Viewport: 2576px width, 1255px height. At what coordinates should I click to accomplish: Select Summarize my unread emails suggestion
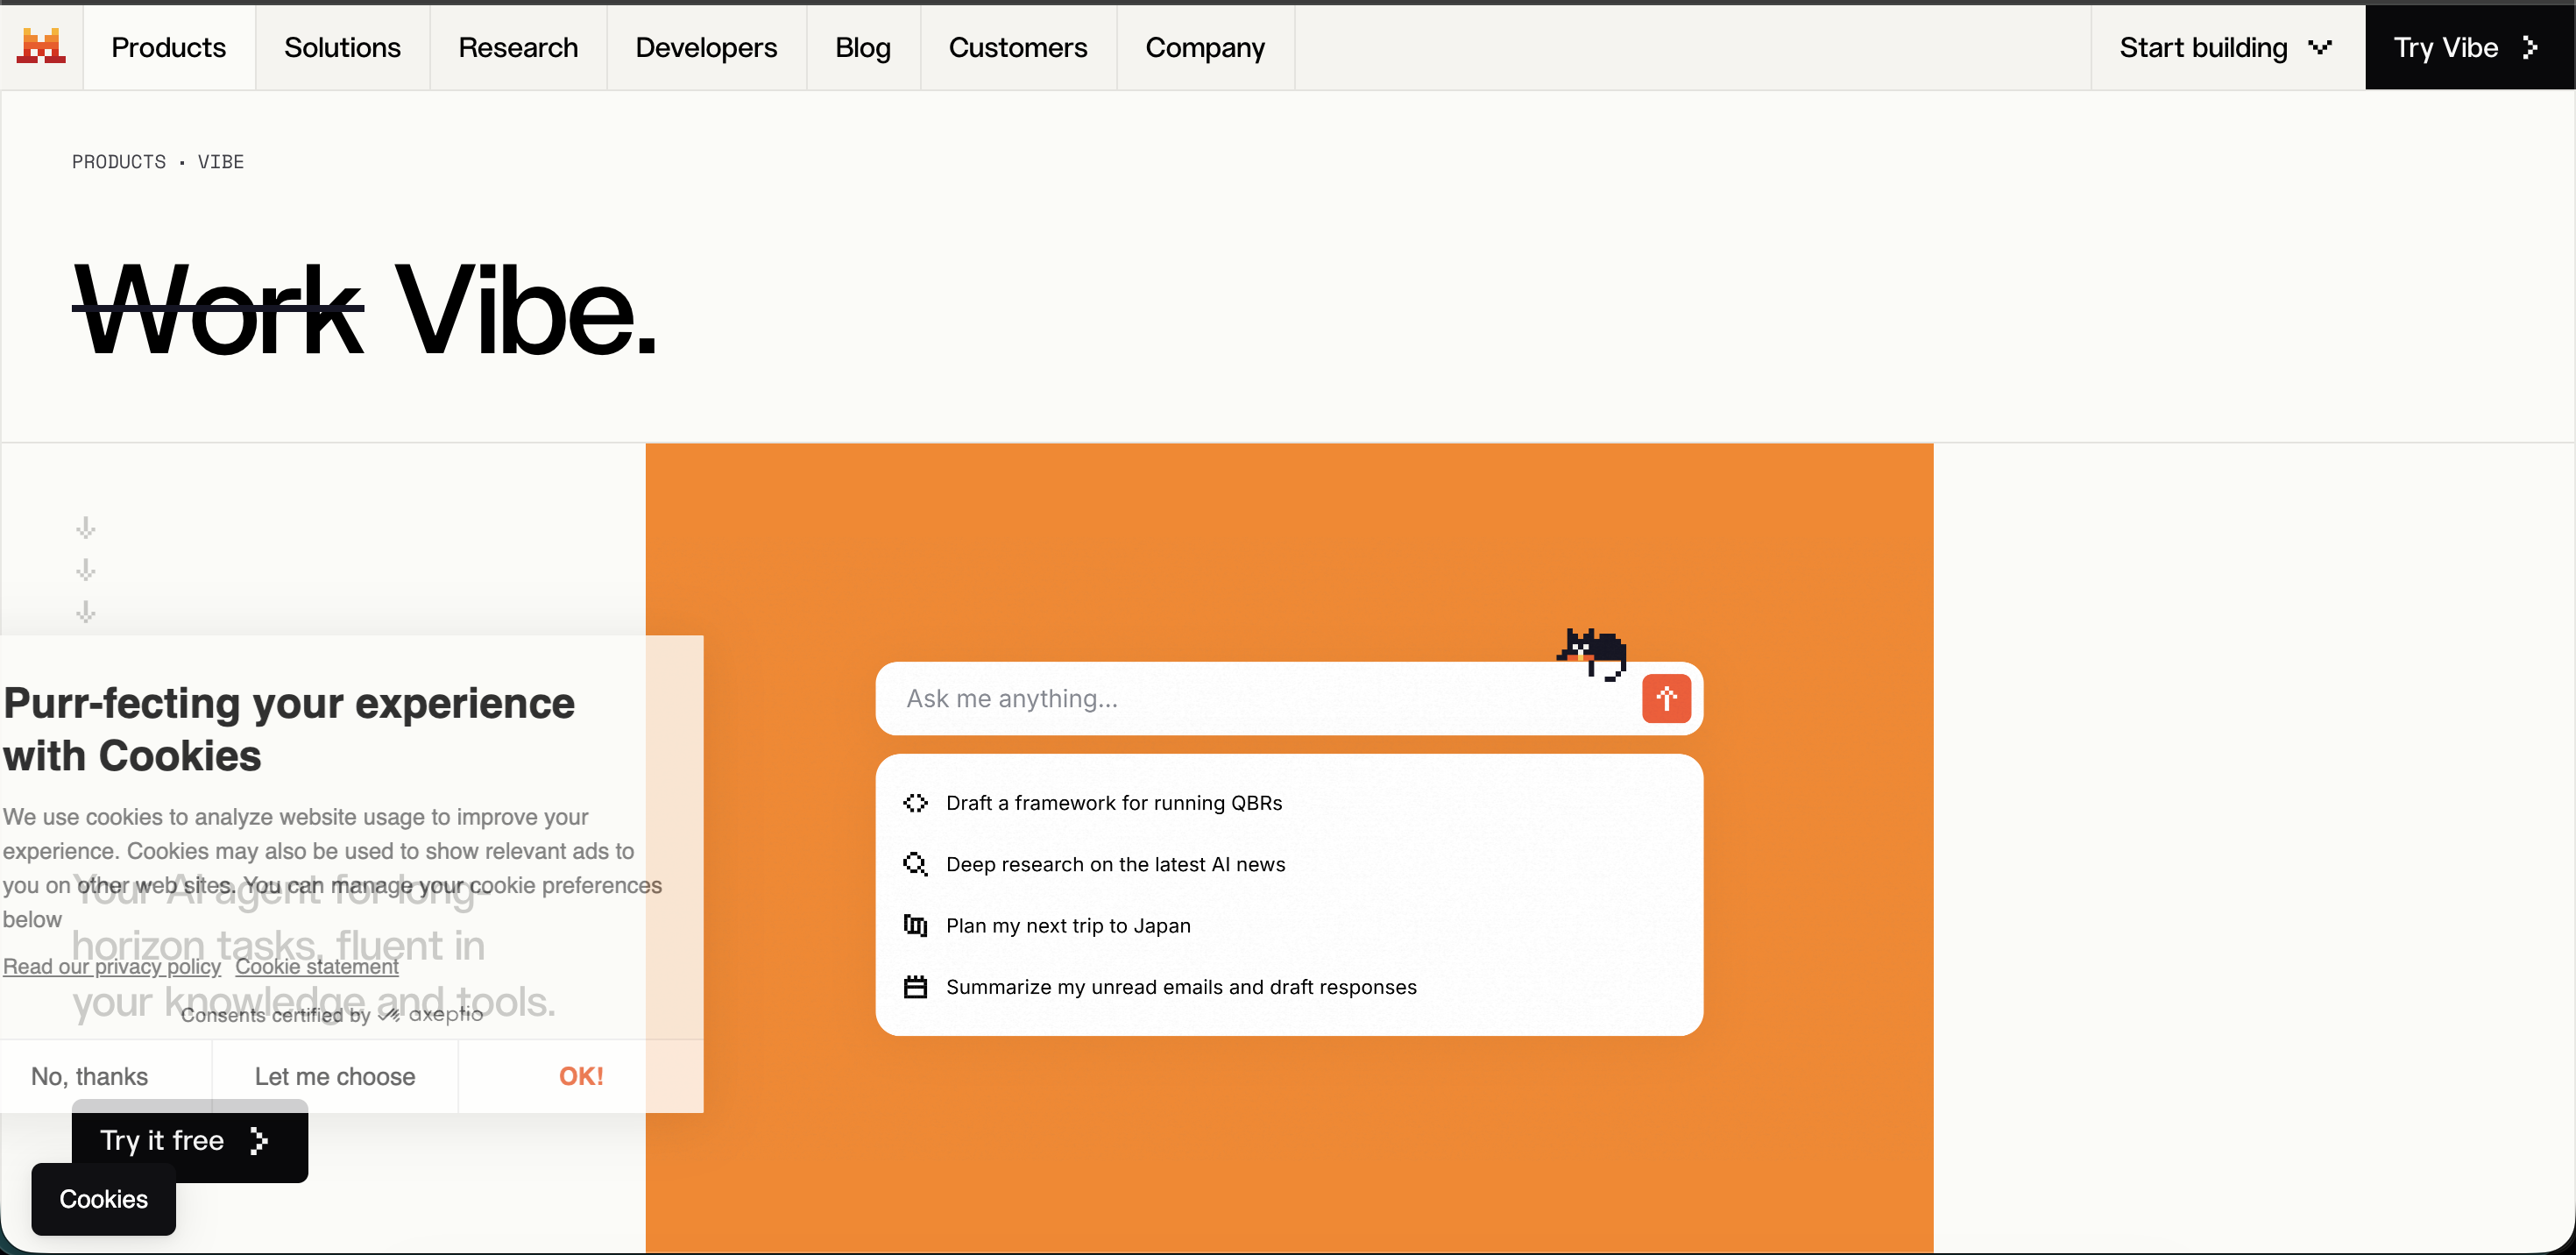(1289, 987)
